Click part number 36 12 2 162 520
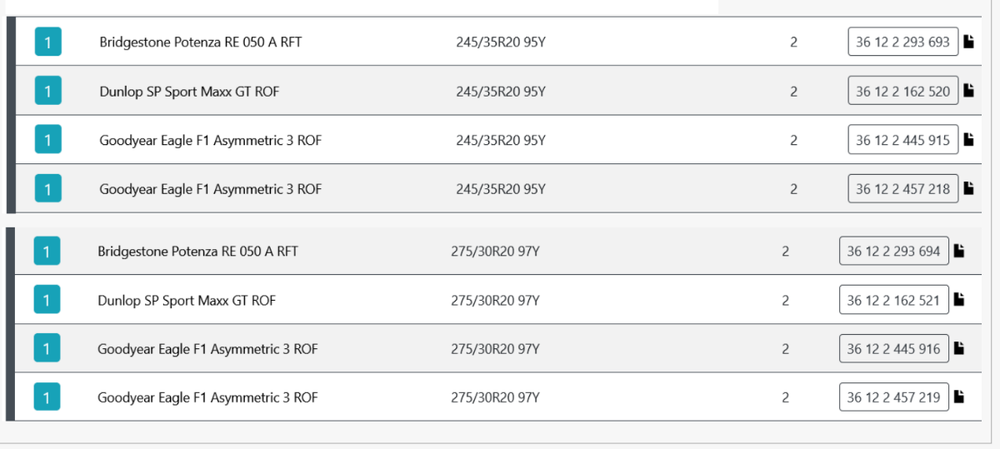The height and width of the screenshot is (449, 1000). 902,91
